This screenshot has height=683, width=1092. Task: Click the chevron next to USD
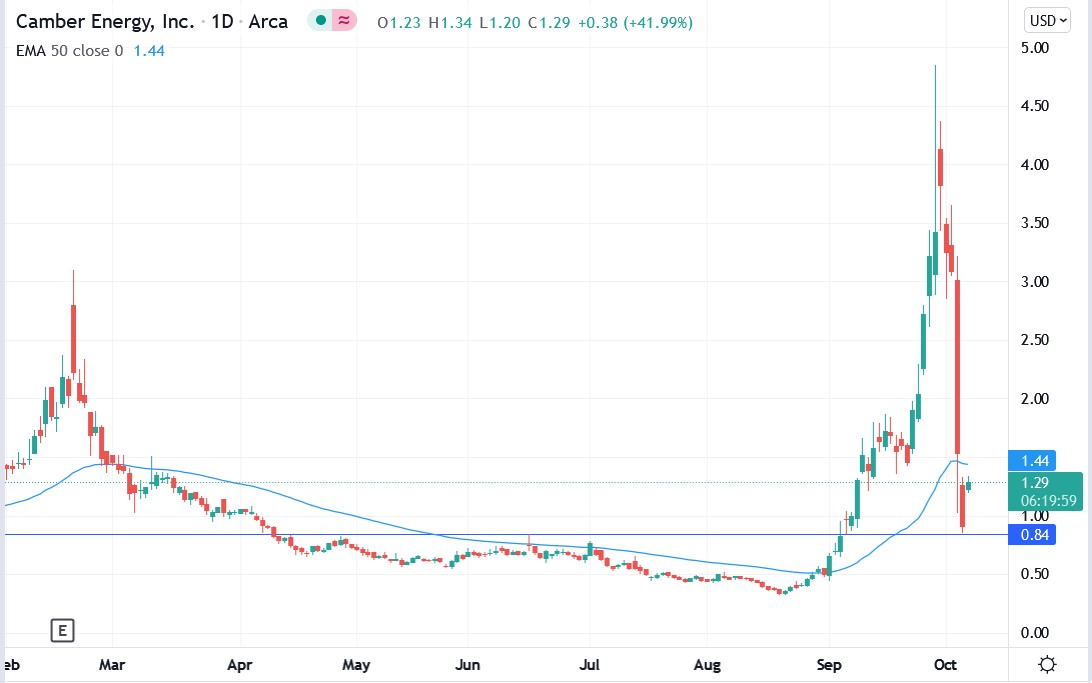1063,19
